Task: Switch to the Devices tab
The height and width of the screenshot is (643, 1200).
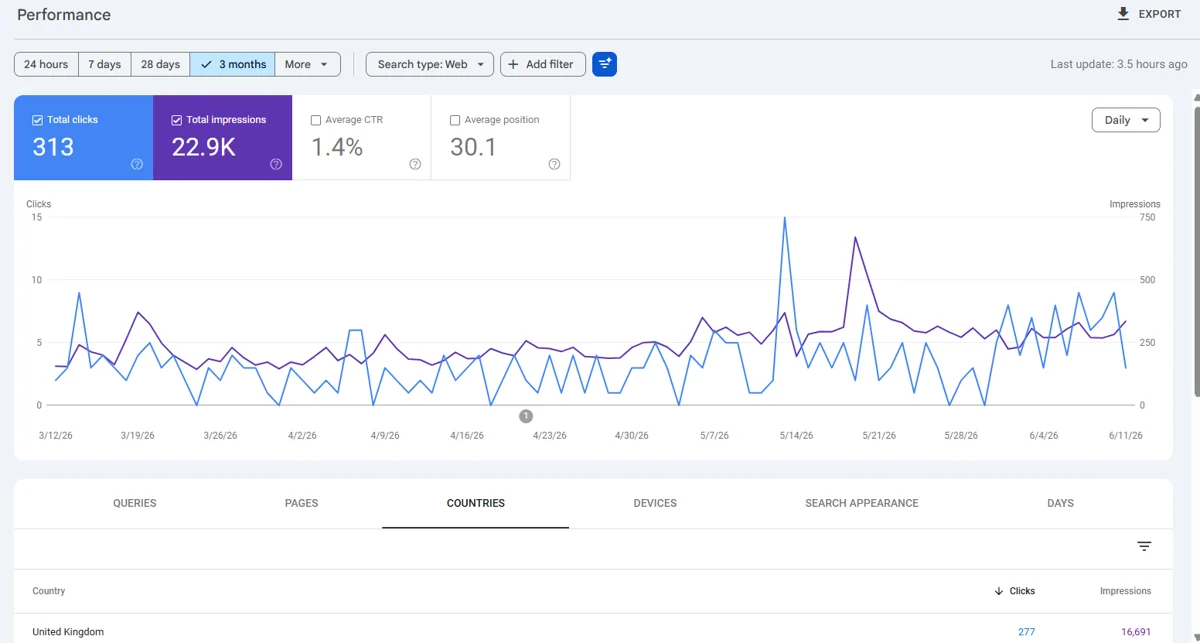Action: [655, 503]
